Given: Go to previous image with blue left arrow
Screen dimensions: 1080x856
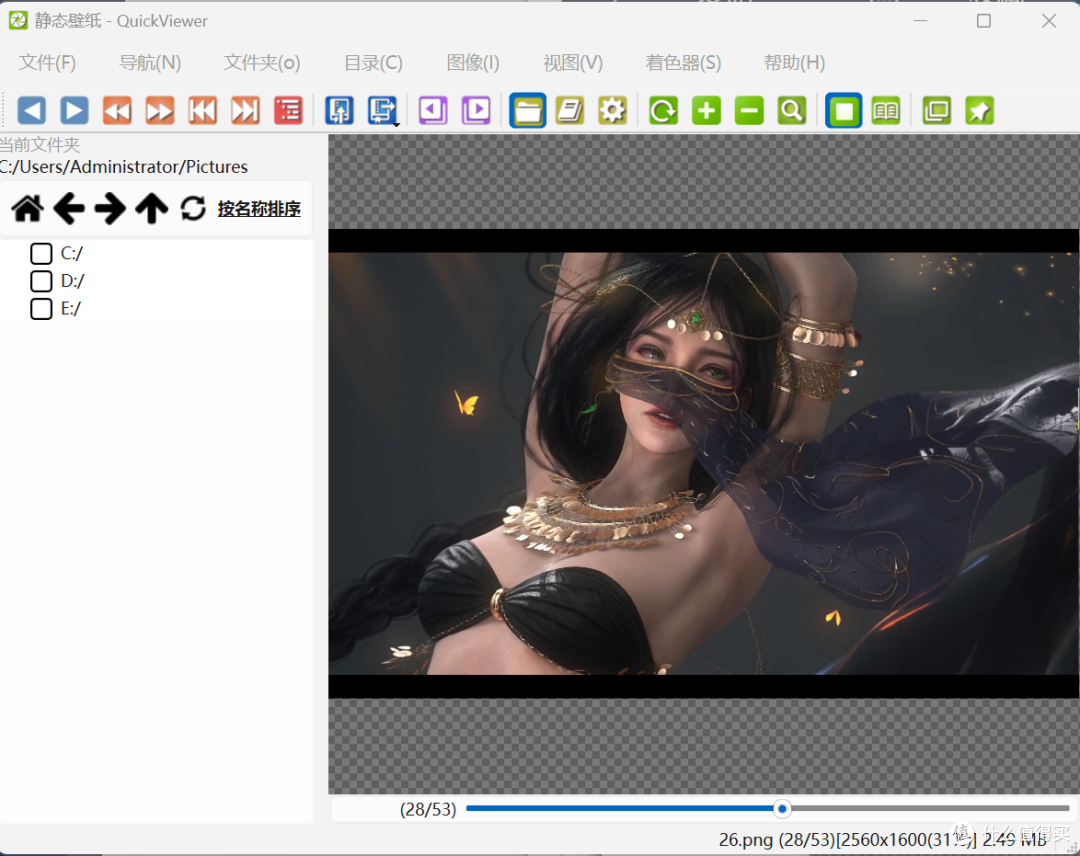Looking at the screenshot, I should click(x=32, y=110).
